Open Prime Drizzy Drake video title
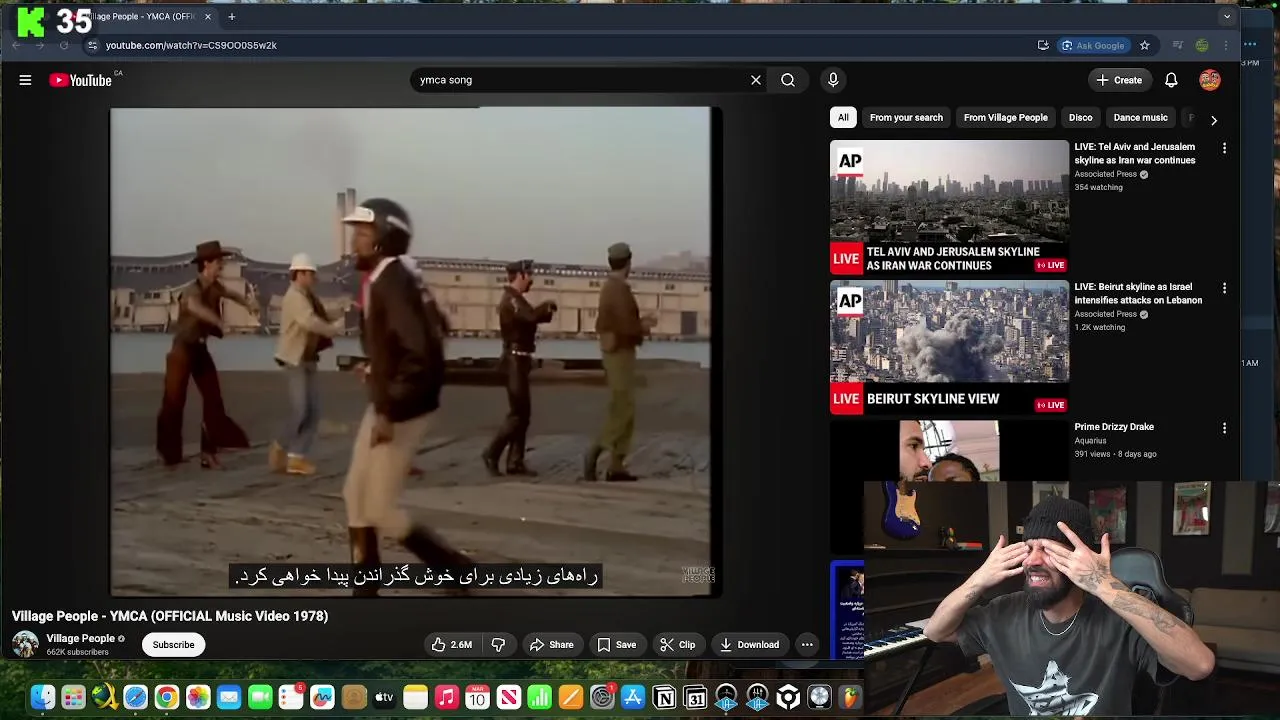Screen dimensions: 1280x720 (x=1114, y=427)
